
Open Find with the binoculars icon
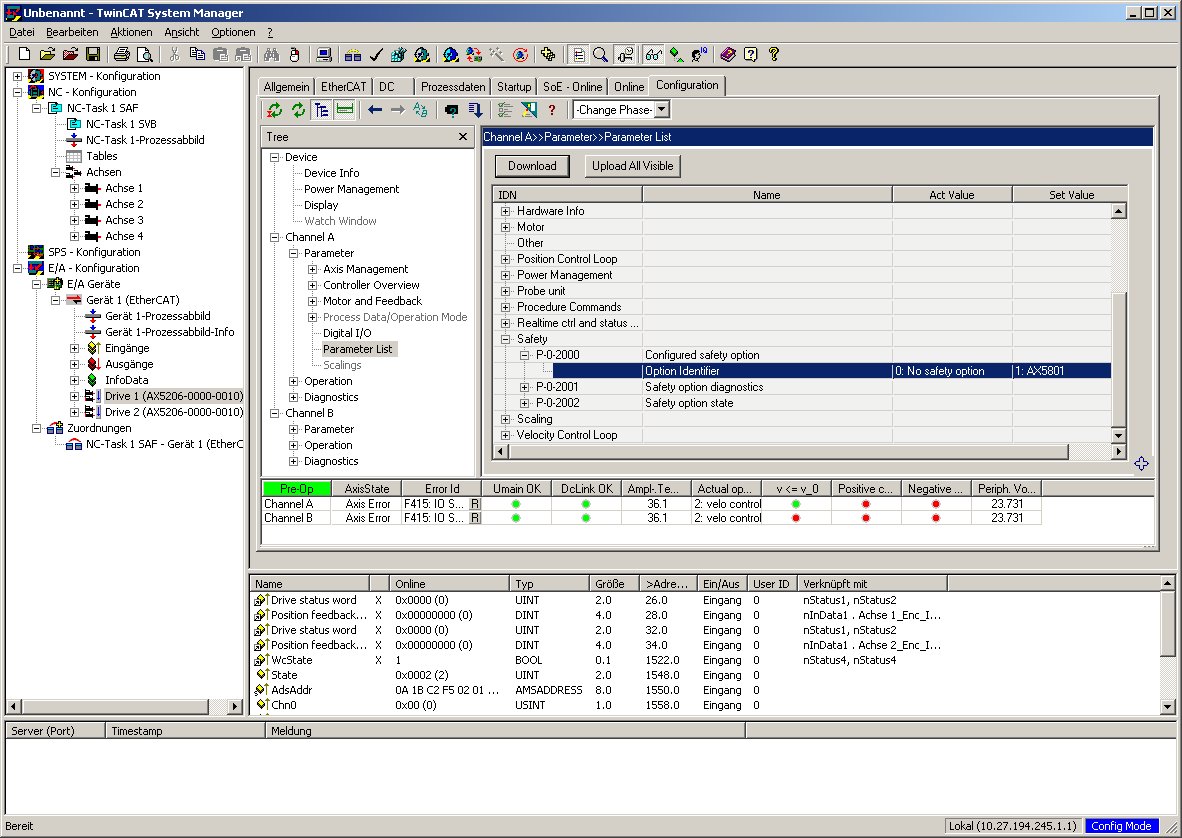point(271,54)
